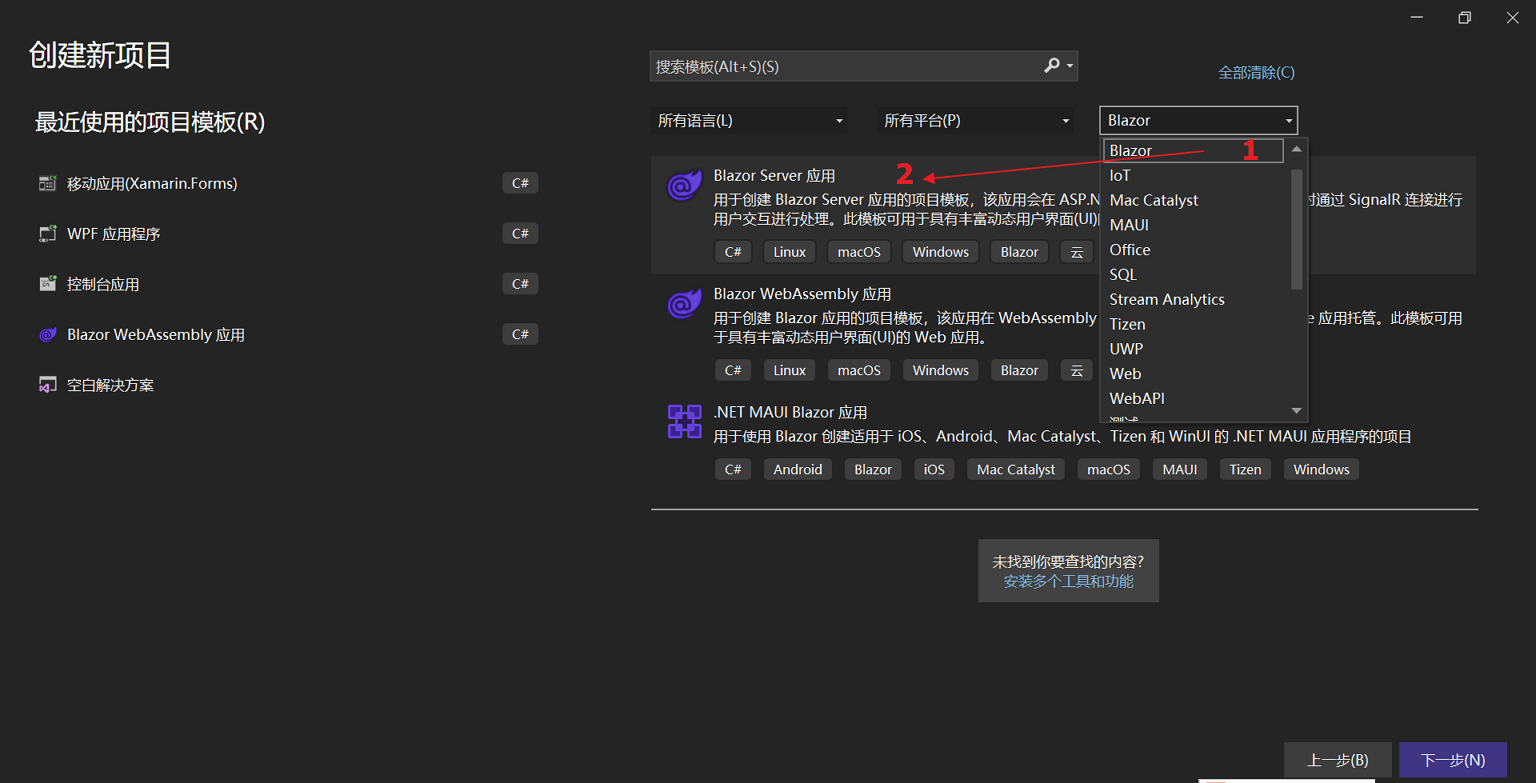Choose 控制台应用 recent template

coord(103,284)
